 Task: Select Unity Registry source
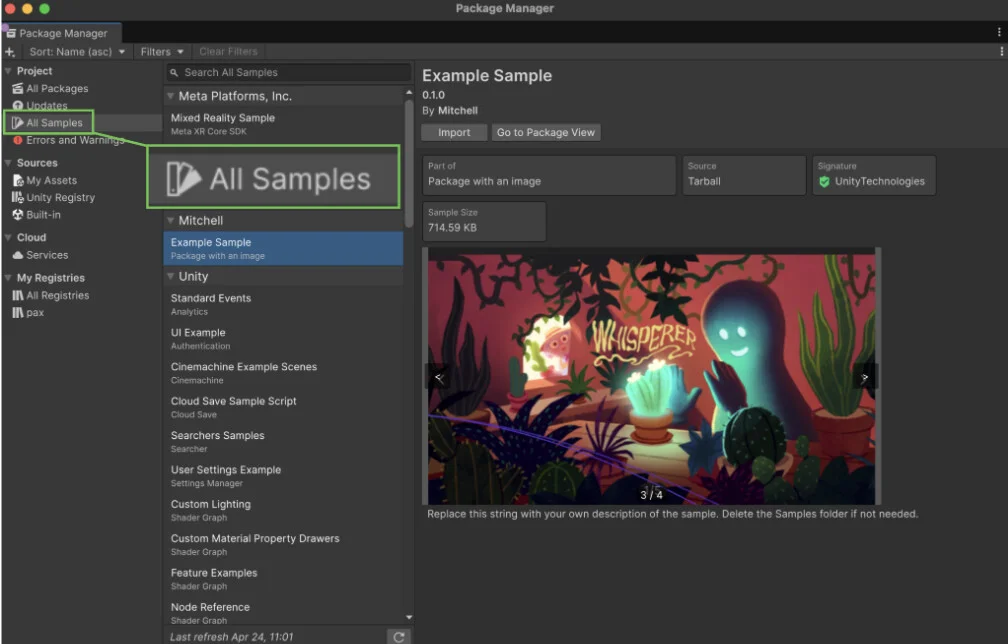[60, 197]
